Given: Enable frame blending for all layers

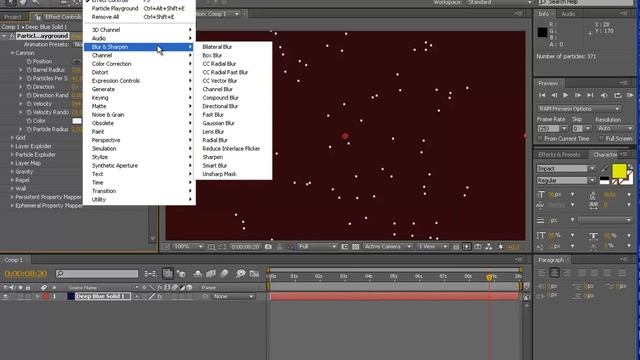Looking at the screenshot, I should [211, 273].
